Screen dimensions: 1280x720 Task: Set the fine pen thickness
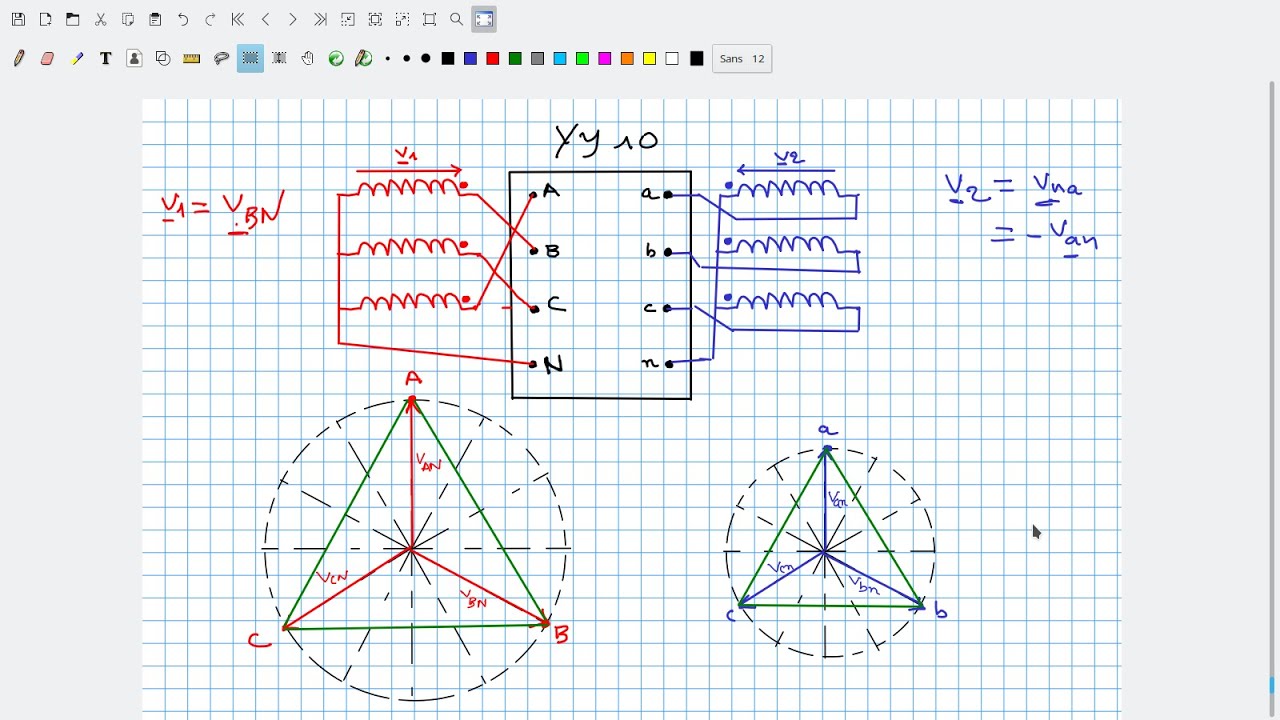388,59
